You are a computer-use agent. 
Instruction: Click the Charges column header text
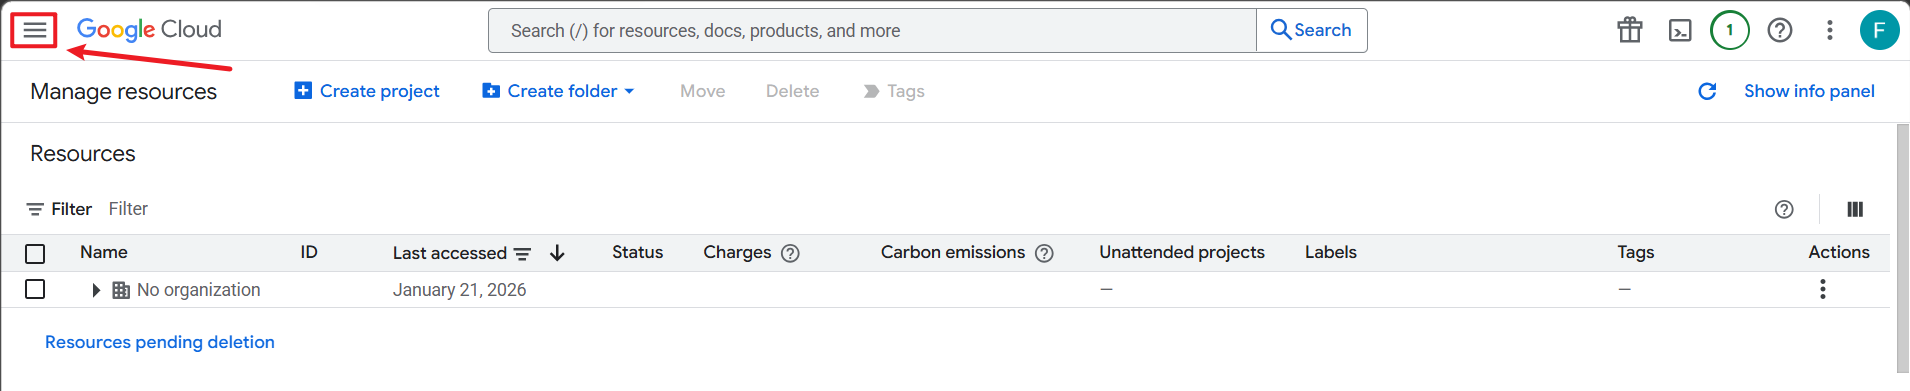[737, 252]
